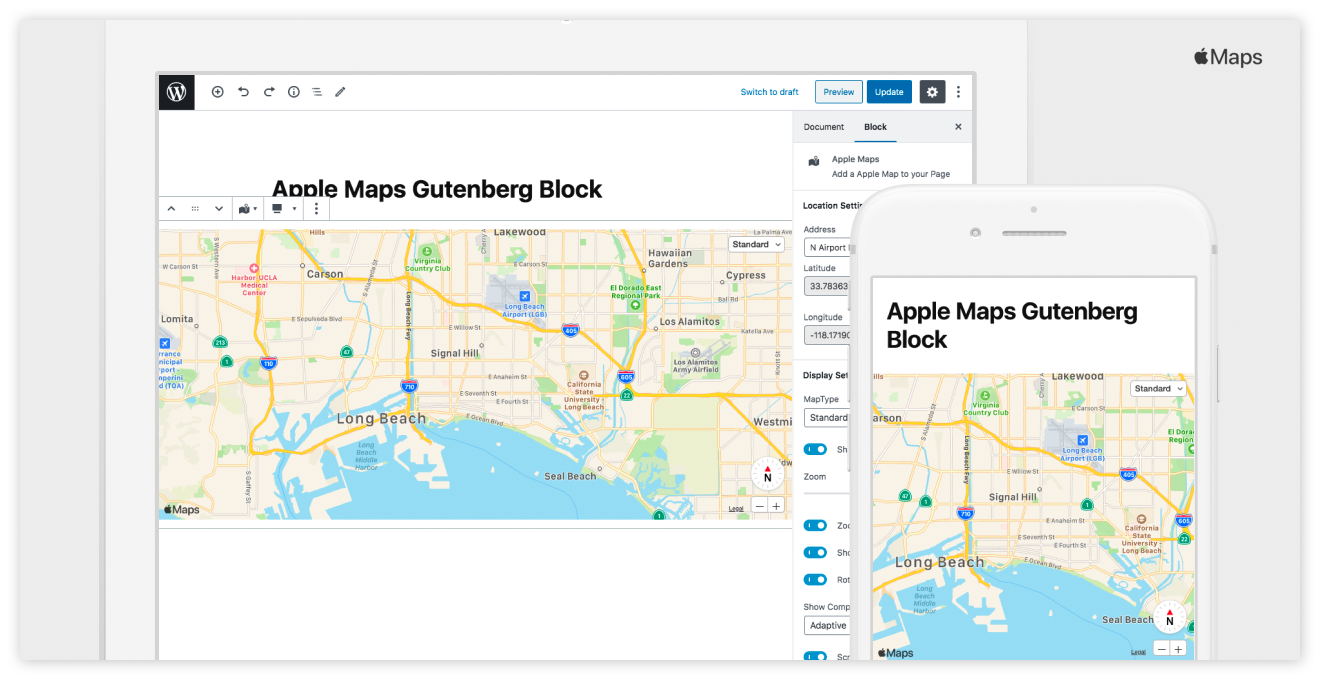Undo the last edit
1324x679 pixels.
pyautogui.click(x=243, y=92)
